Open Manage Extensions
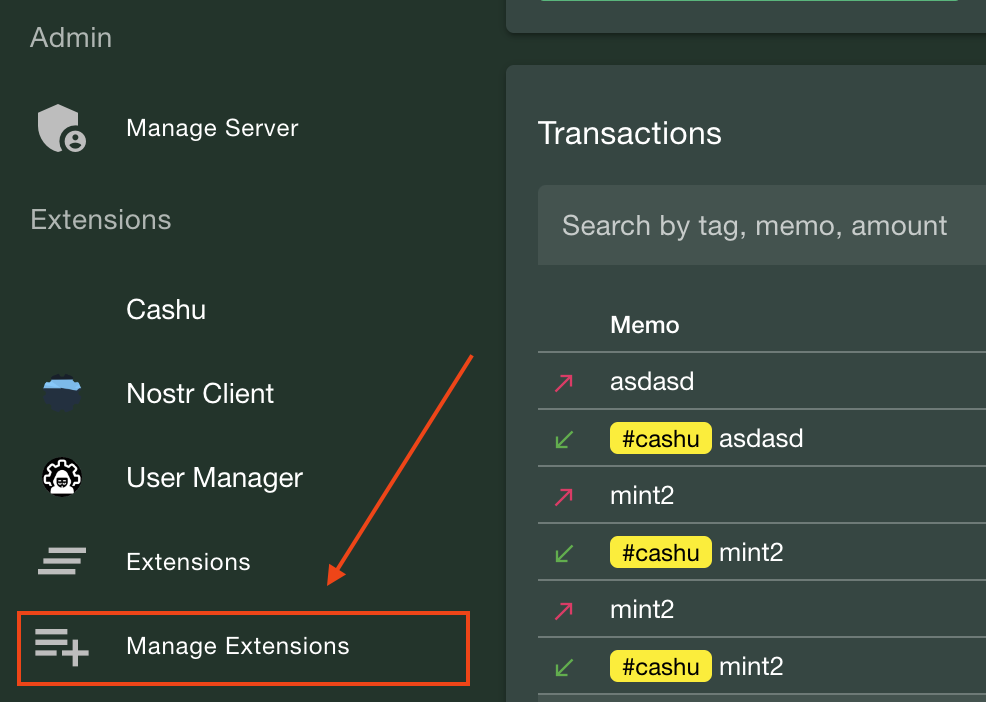 (238, 646)
